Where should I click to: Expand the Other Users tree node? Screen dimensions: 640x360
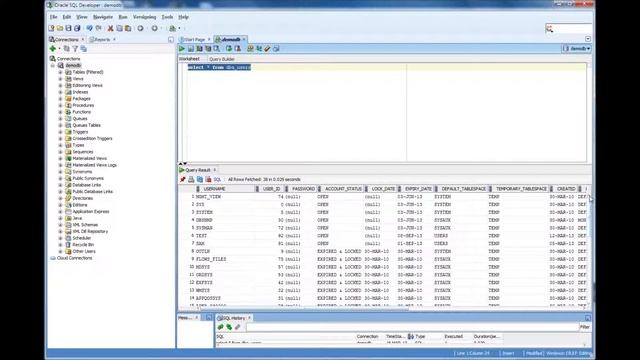click(x=60, y=251)
